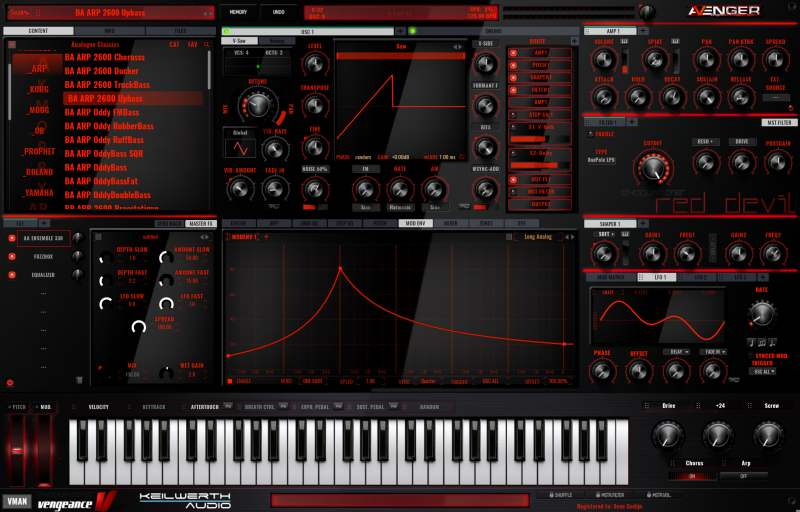The width and height of the screenshot is (800, 512).
Task: Open the MIXER tab
Action: tap(451, 223)
